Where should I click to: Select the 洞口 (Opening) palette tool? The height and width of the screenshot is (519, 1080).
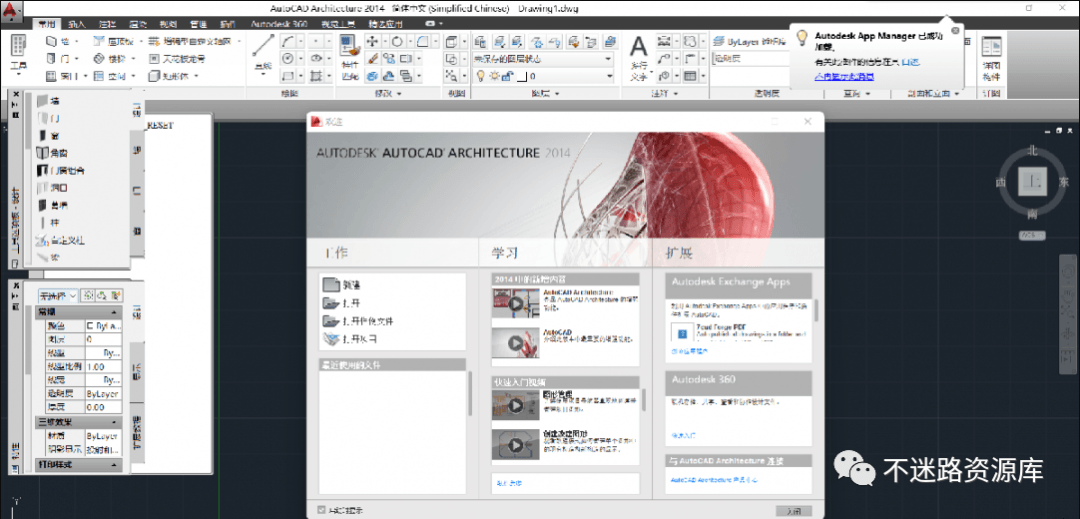click(51, 187)
